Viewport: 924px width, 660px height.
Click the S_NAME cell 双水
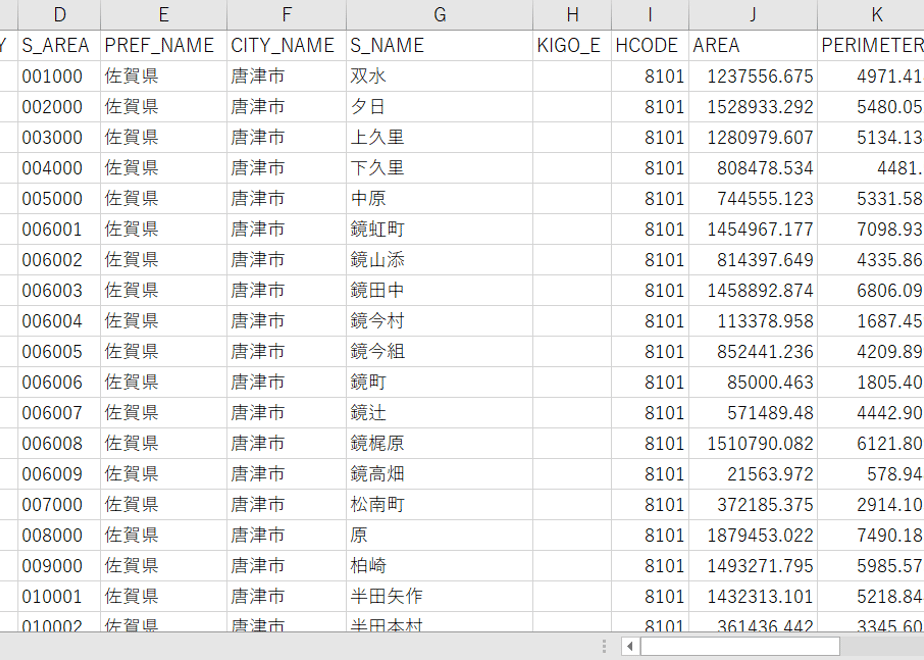(x=440, y=76)
